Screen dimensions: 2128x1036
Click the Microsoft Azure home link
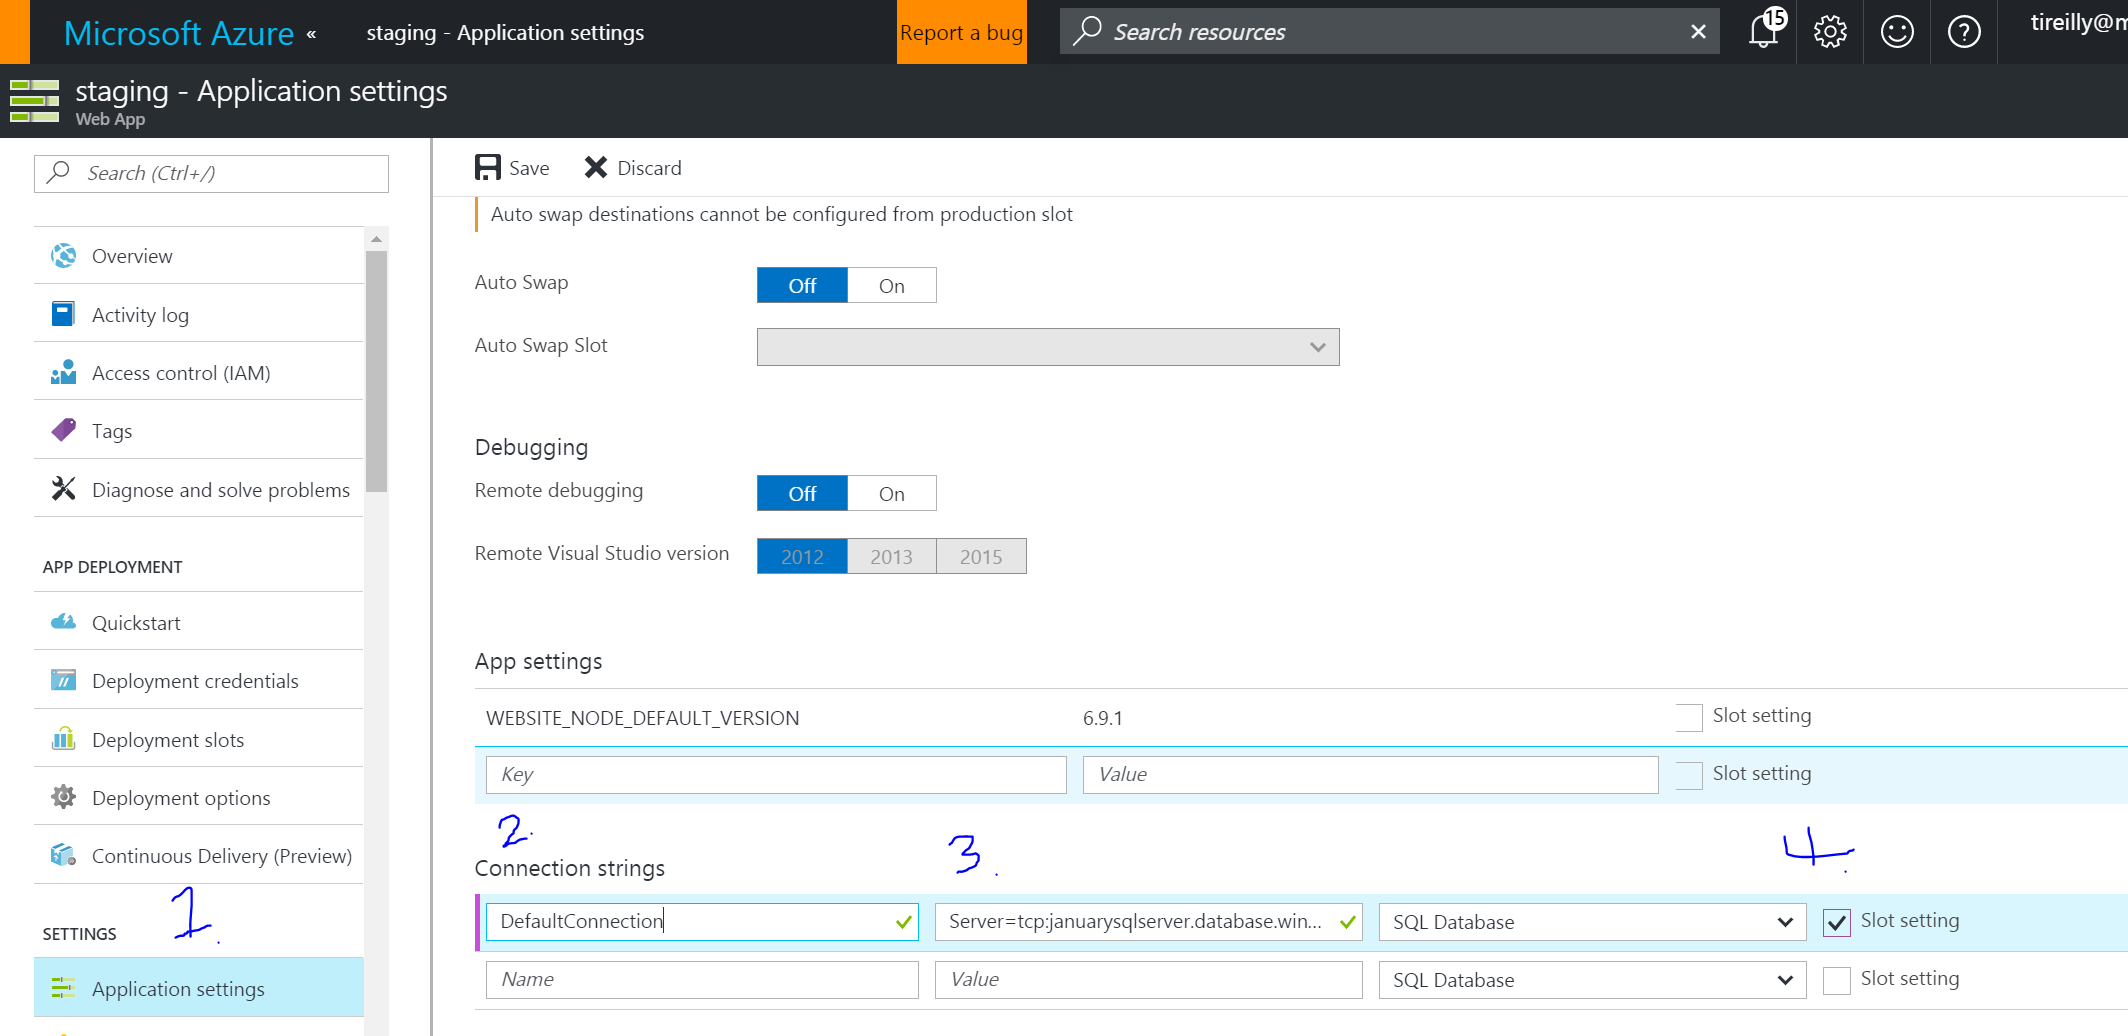179,33
